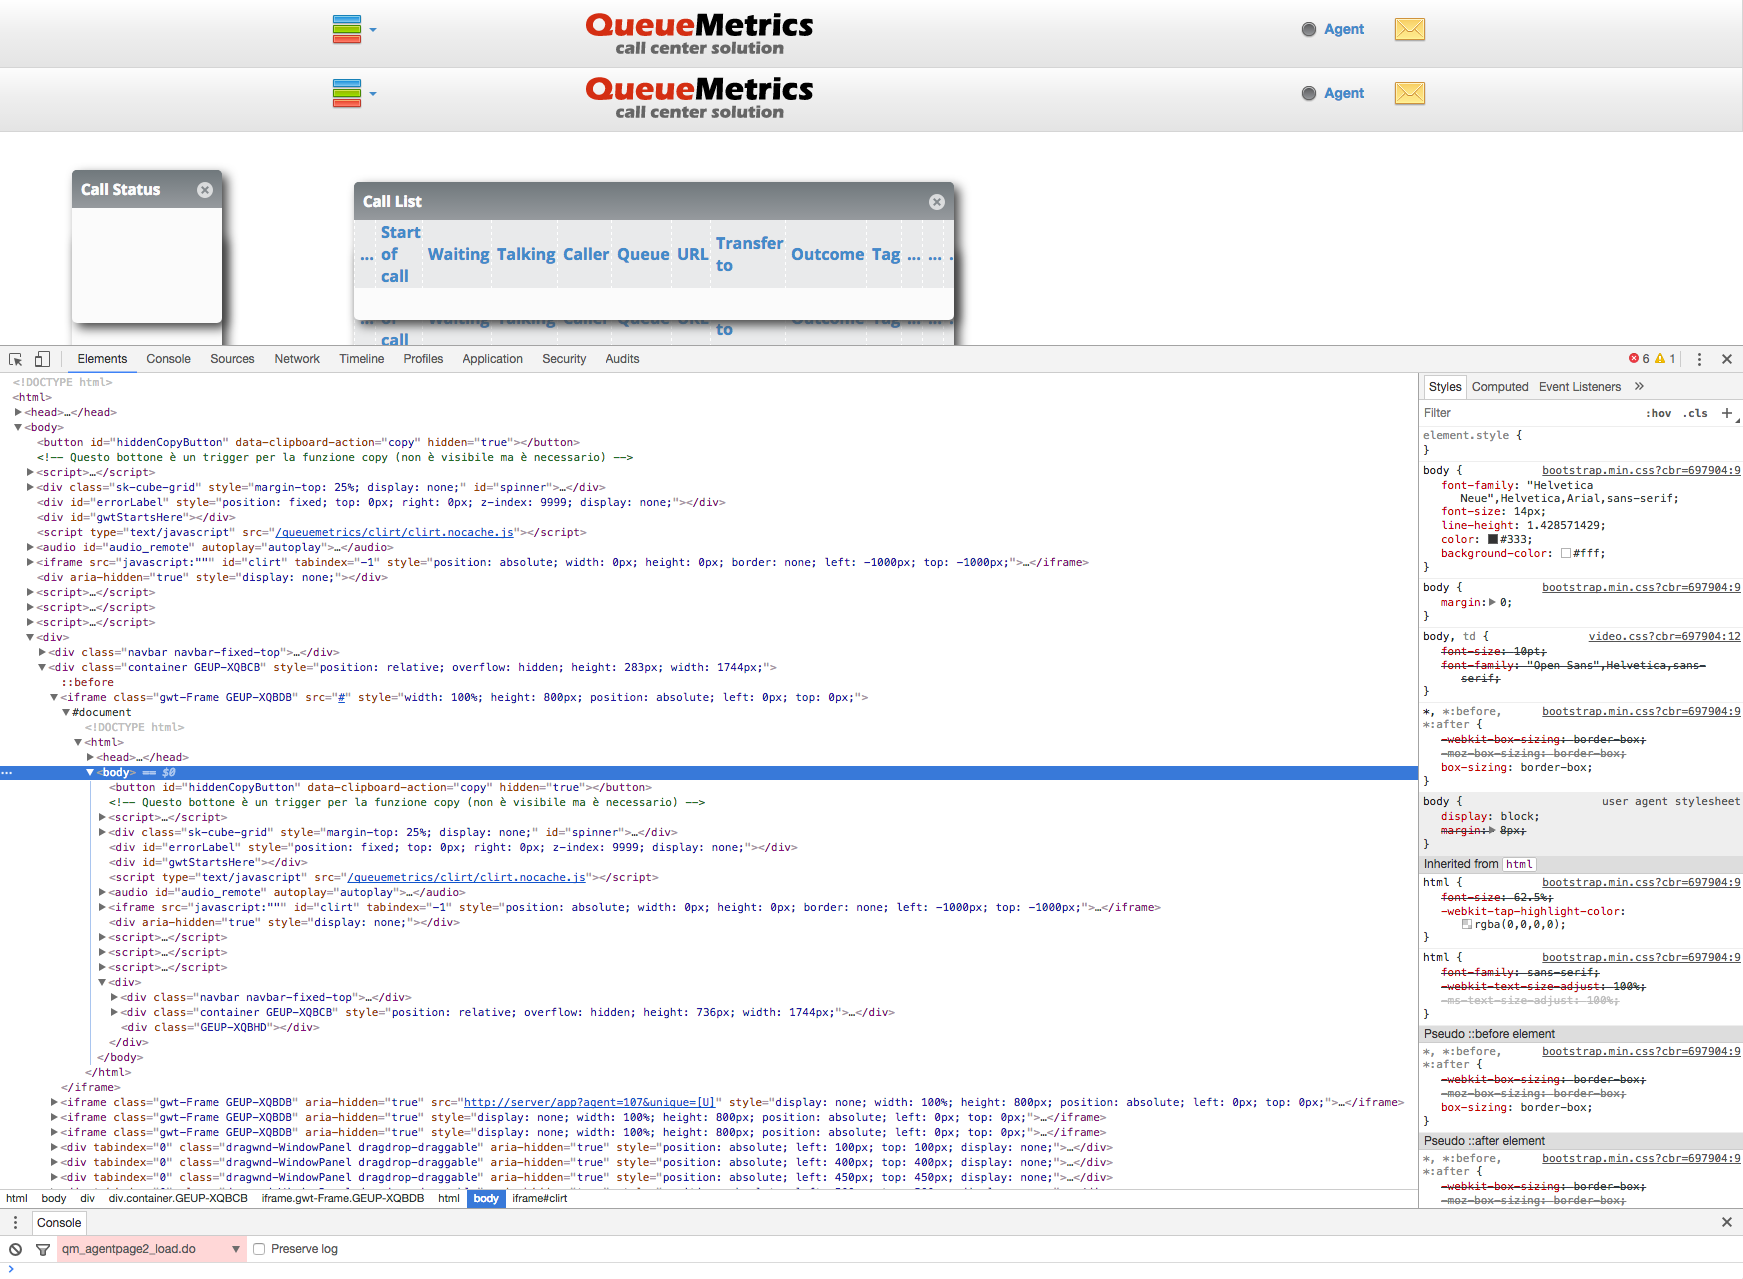Collapse the gwt-Frame iframe with src #
The height and width of the screenshot is (1279, 1743).
click(x=54, y=697)
